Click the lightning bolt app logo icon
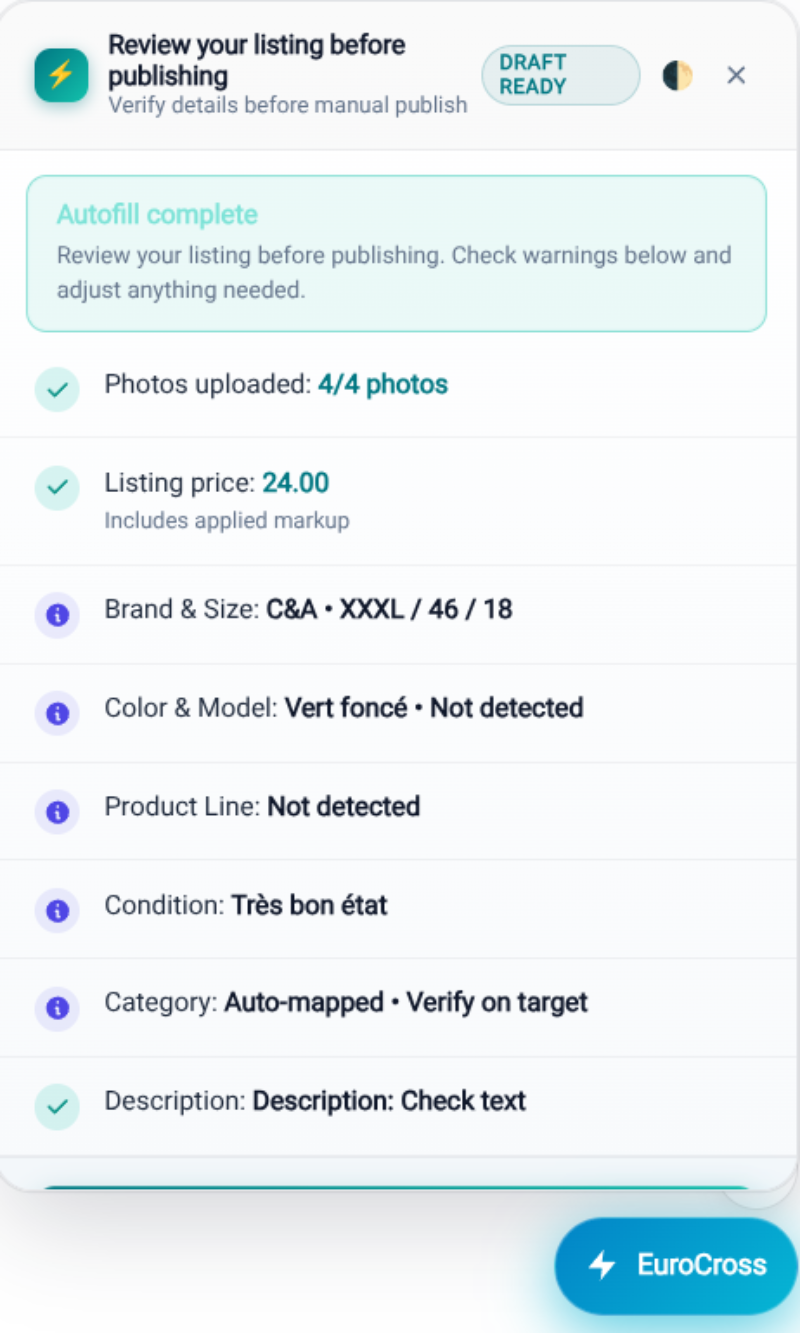The width and height of the screenshot is (800, 1333). [61, 75]
